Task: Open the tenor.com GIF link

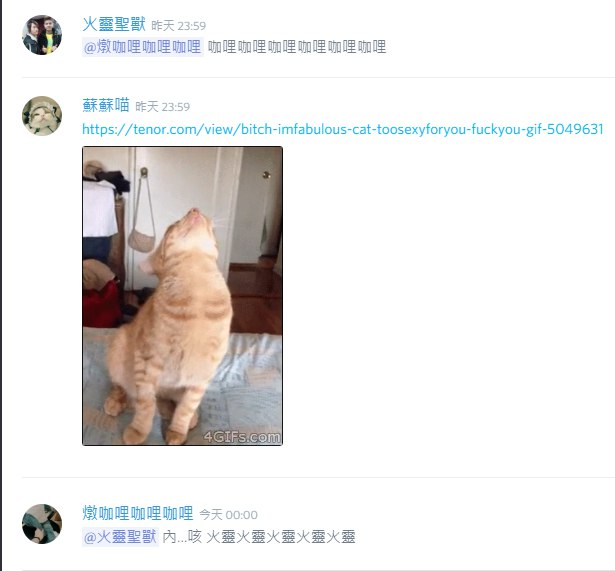Action: (x=342, y=129)
